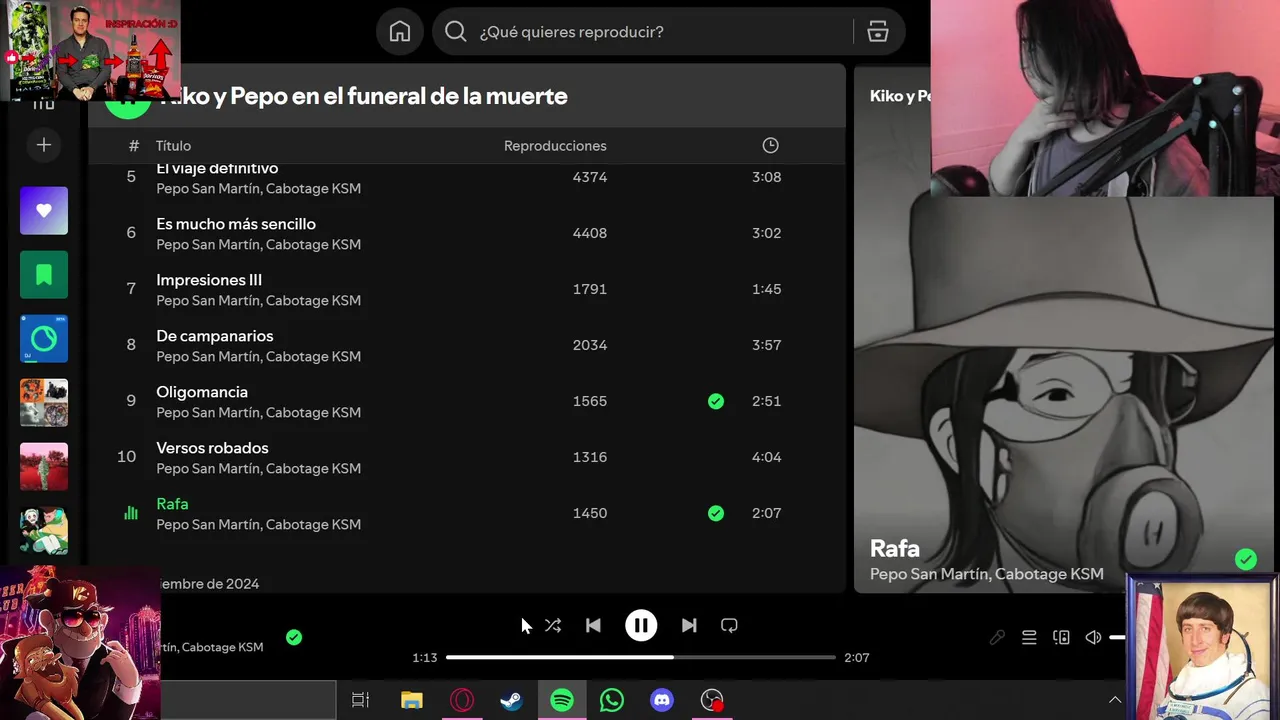
Task: Go to Spotify Home
Action: point(400,32)
